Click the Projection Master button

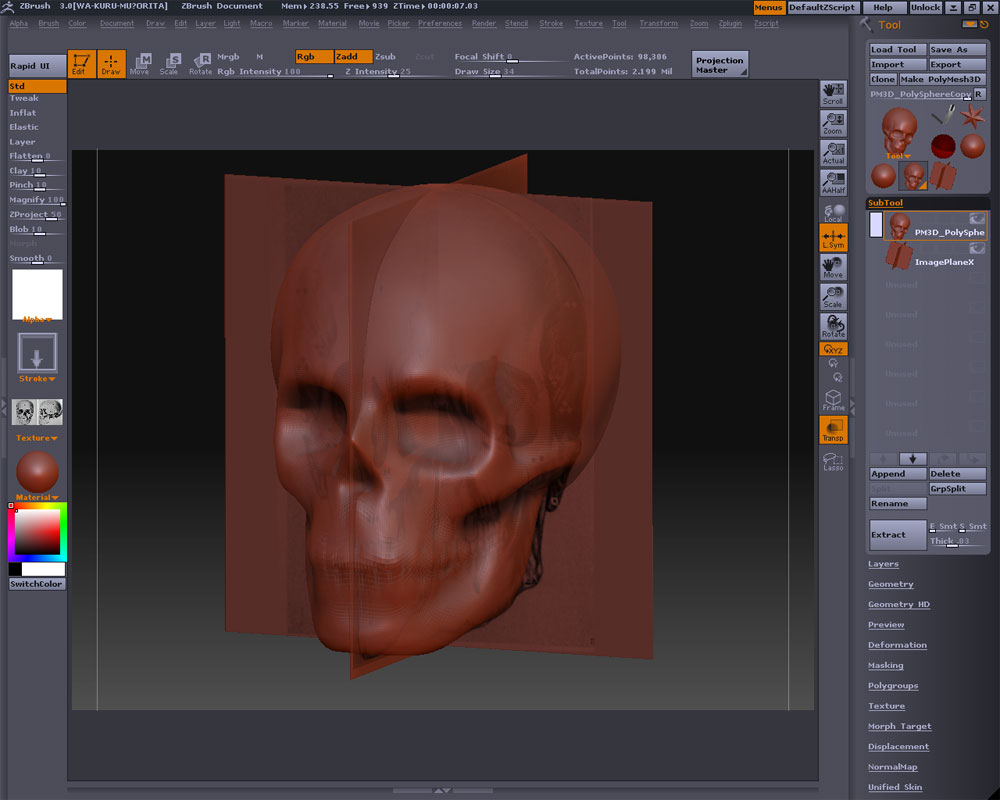[x=720, y=65]
